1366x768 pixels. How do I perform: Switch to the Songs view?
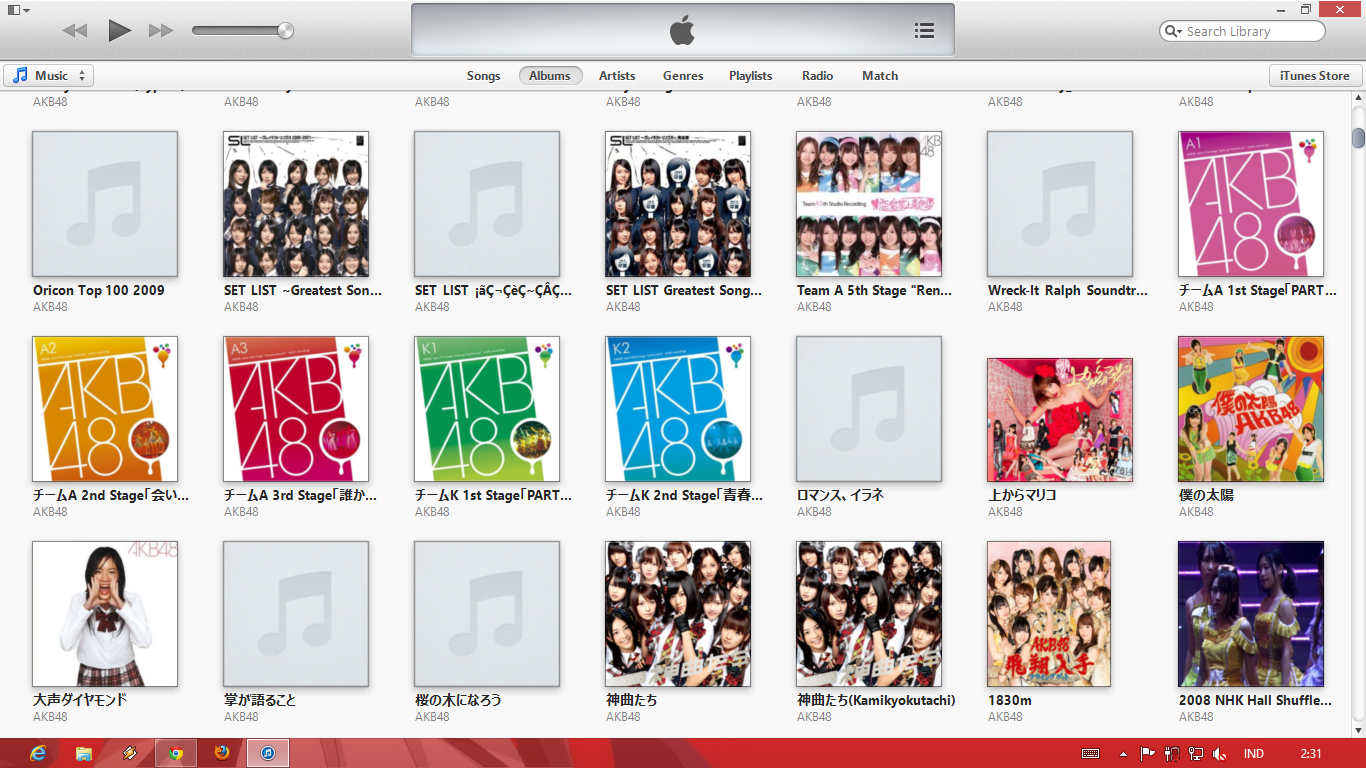[483, 75]
